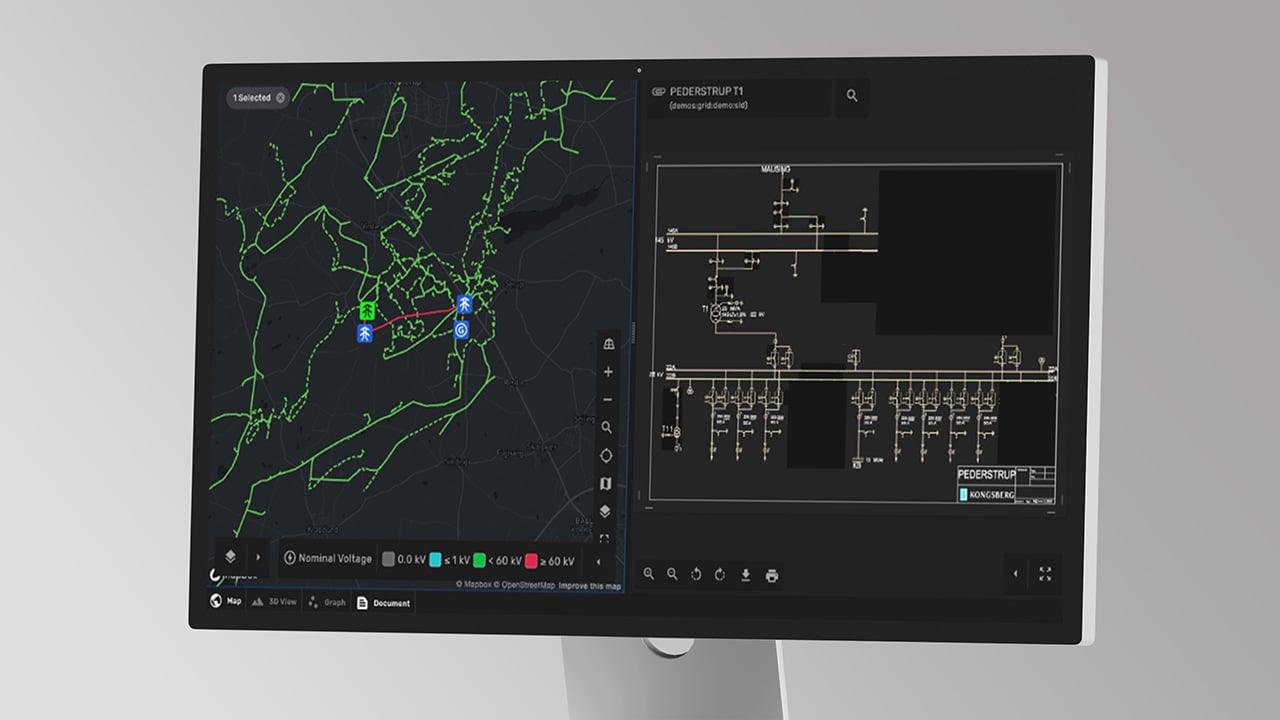The height and width of the screenshot is (720, 1280).
Task: Toggle the map layers stack in right toolbar
Action: point(605,511)
